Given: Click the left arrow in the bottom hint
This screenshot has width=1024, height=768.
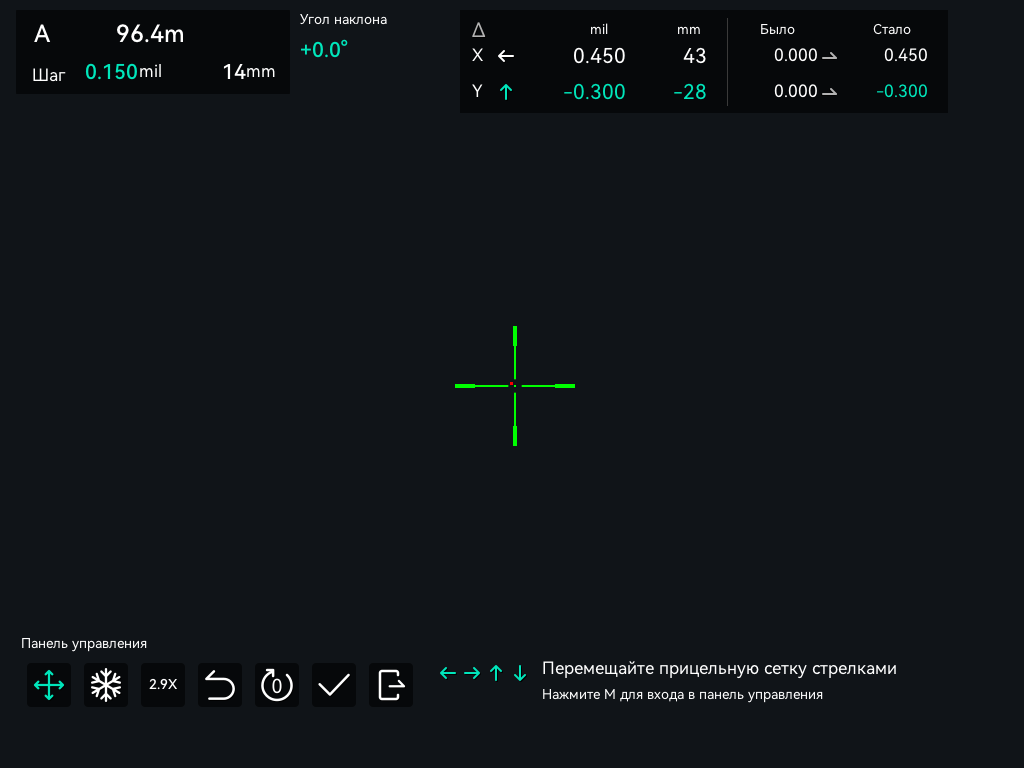Looking at the screenshot, I should [x=448, y=673].
